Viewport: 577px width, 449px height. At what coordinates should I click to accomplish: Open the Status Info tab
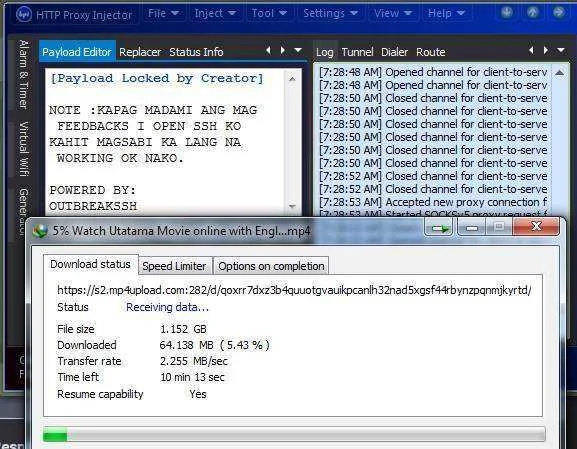[196, 52]
